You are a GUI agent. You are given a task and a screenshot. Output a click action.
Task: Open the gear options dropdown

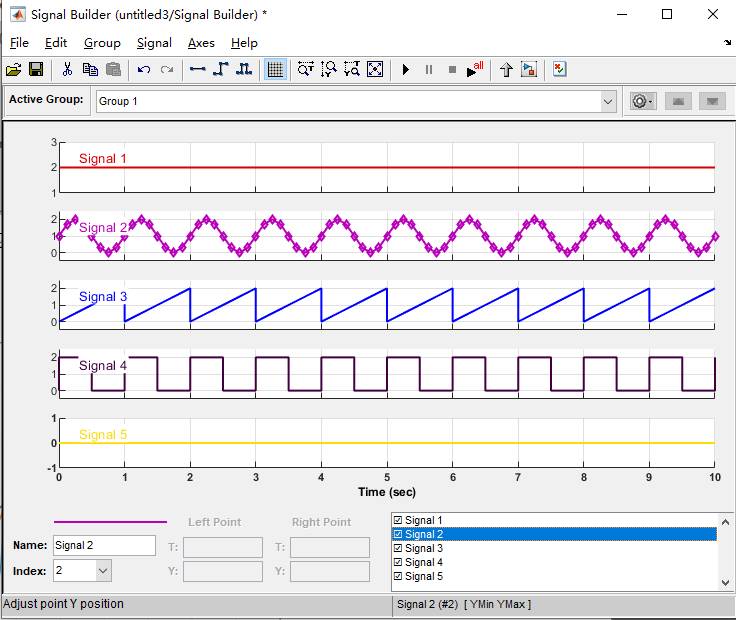[642, 101]
